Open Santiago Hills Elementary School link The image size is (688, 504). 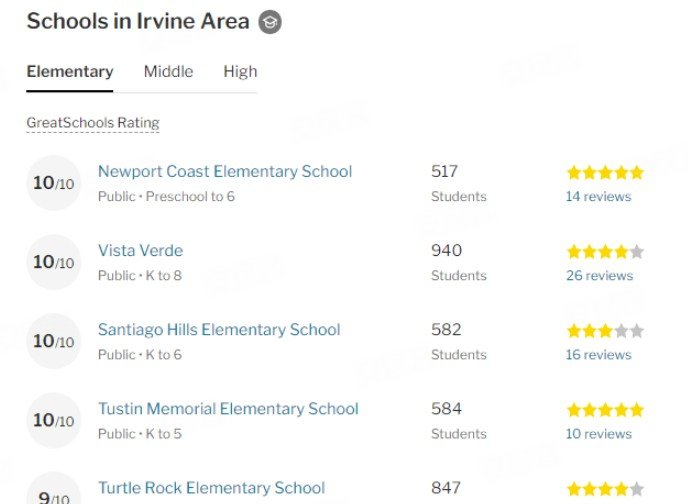coord(219,329)
